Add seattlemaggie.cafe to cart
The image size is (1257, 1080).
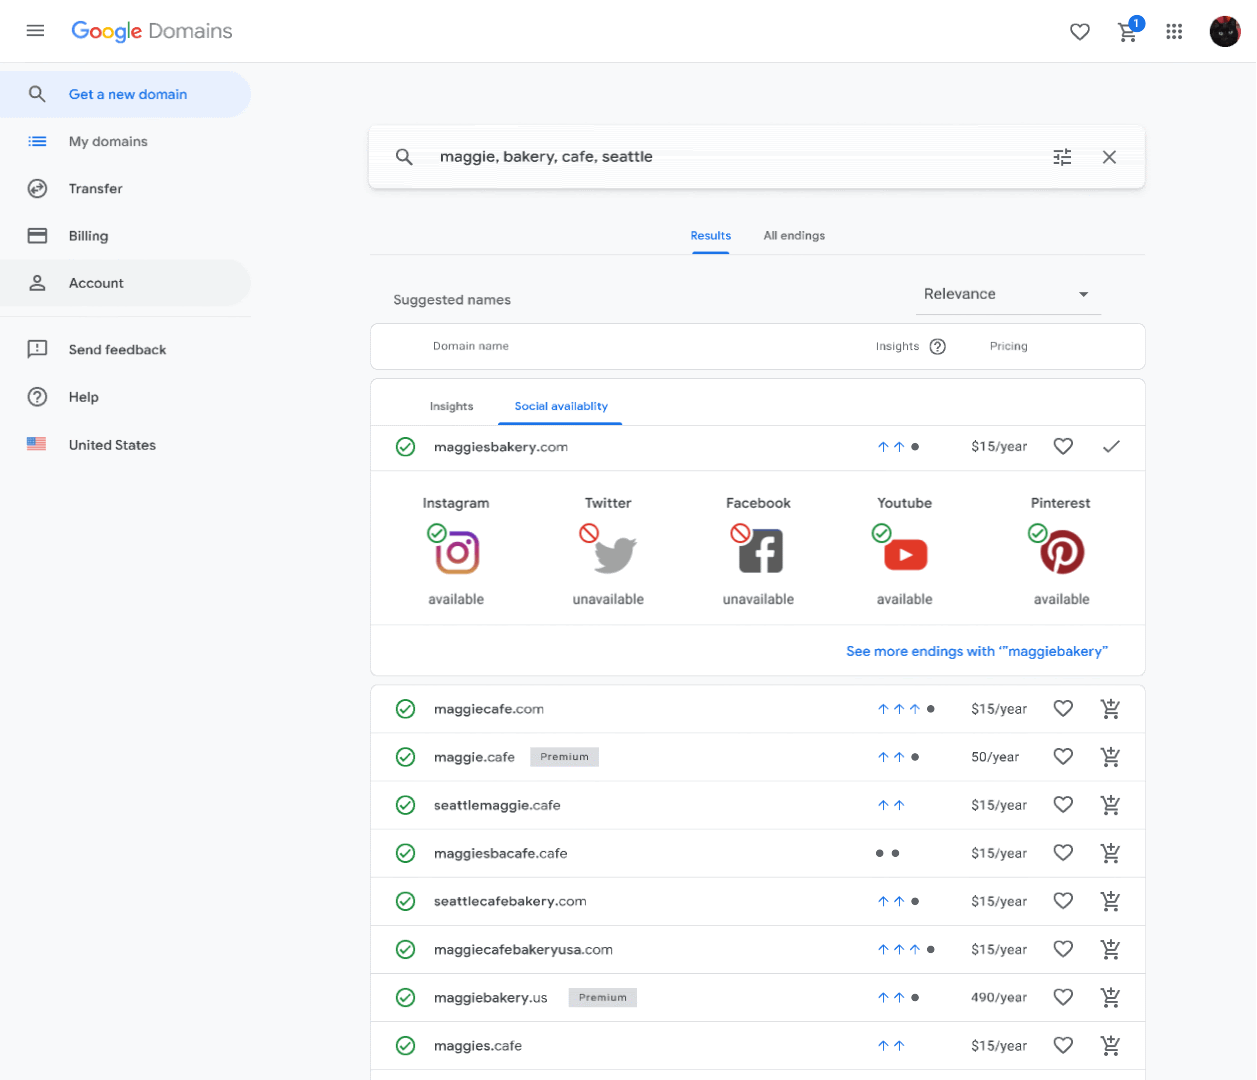[1110, 804]
